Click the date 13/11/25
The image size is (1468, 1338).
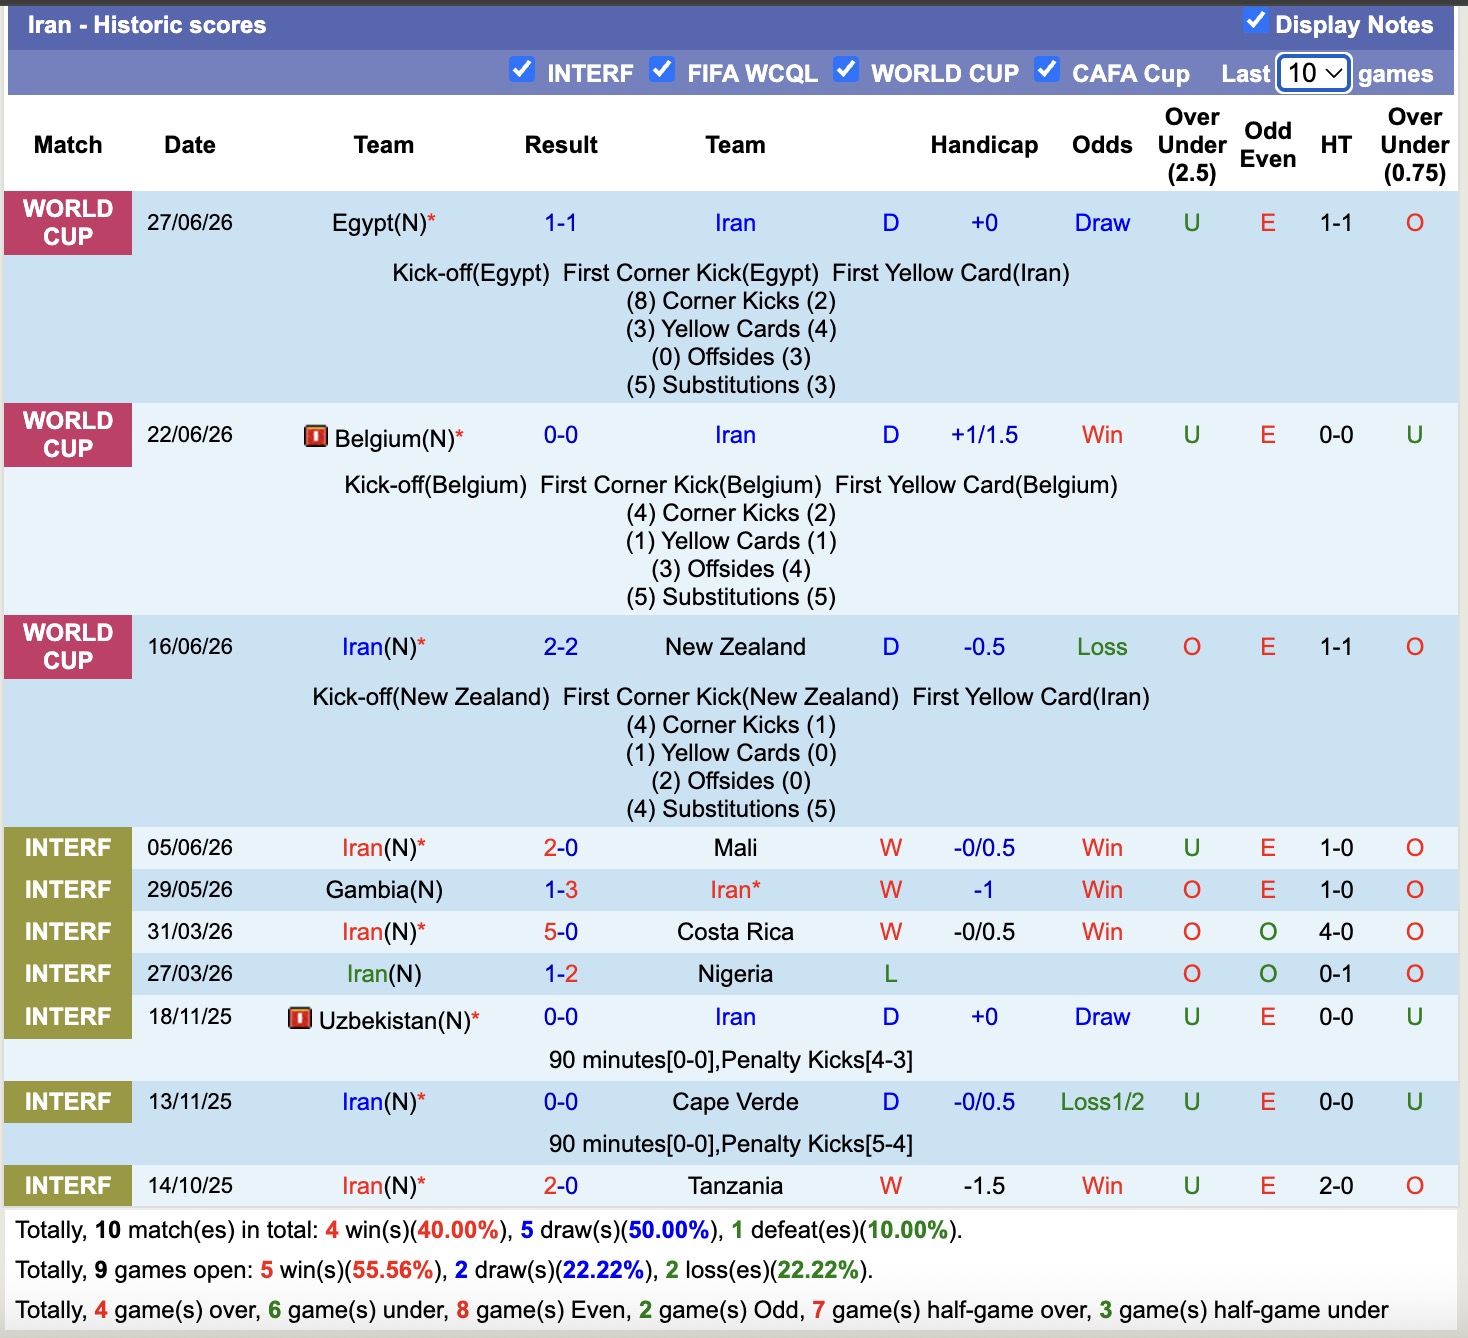click(190, 1102)
